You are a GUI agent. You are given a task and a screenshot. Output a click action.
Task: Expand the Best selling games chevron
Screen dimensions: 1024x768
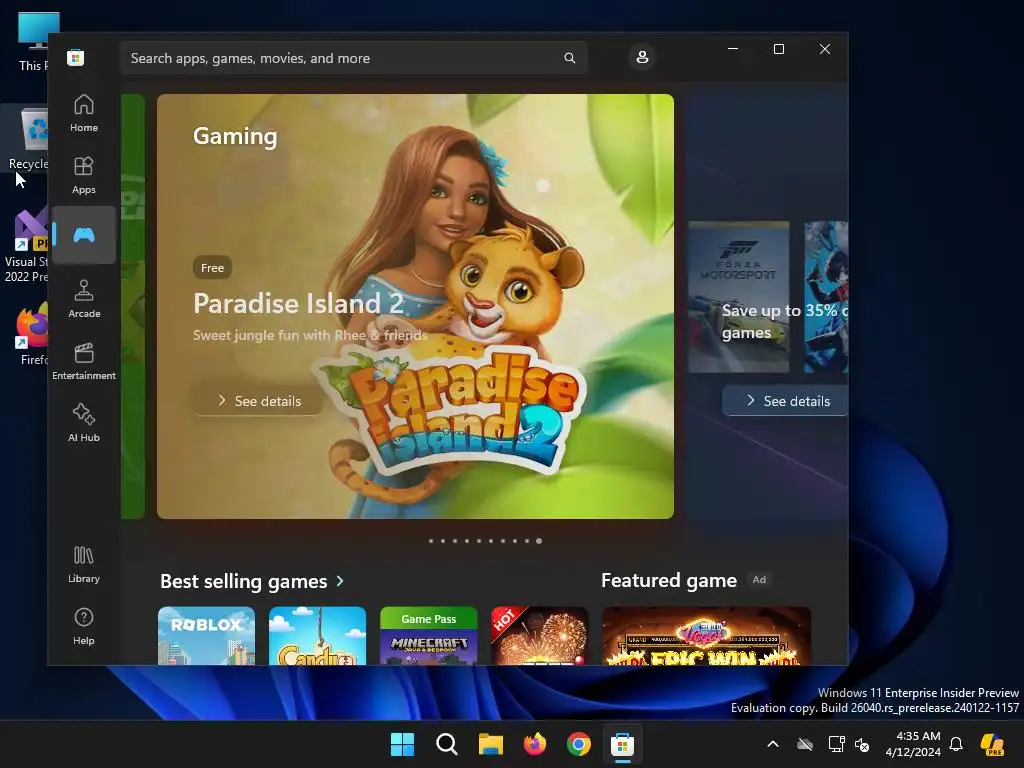tap(340, 581)
